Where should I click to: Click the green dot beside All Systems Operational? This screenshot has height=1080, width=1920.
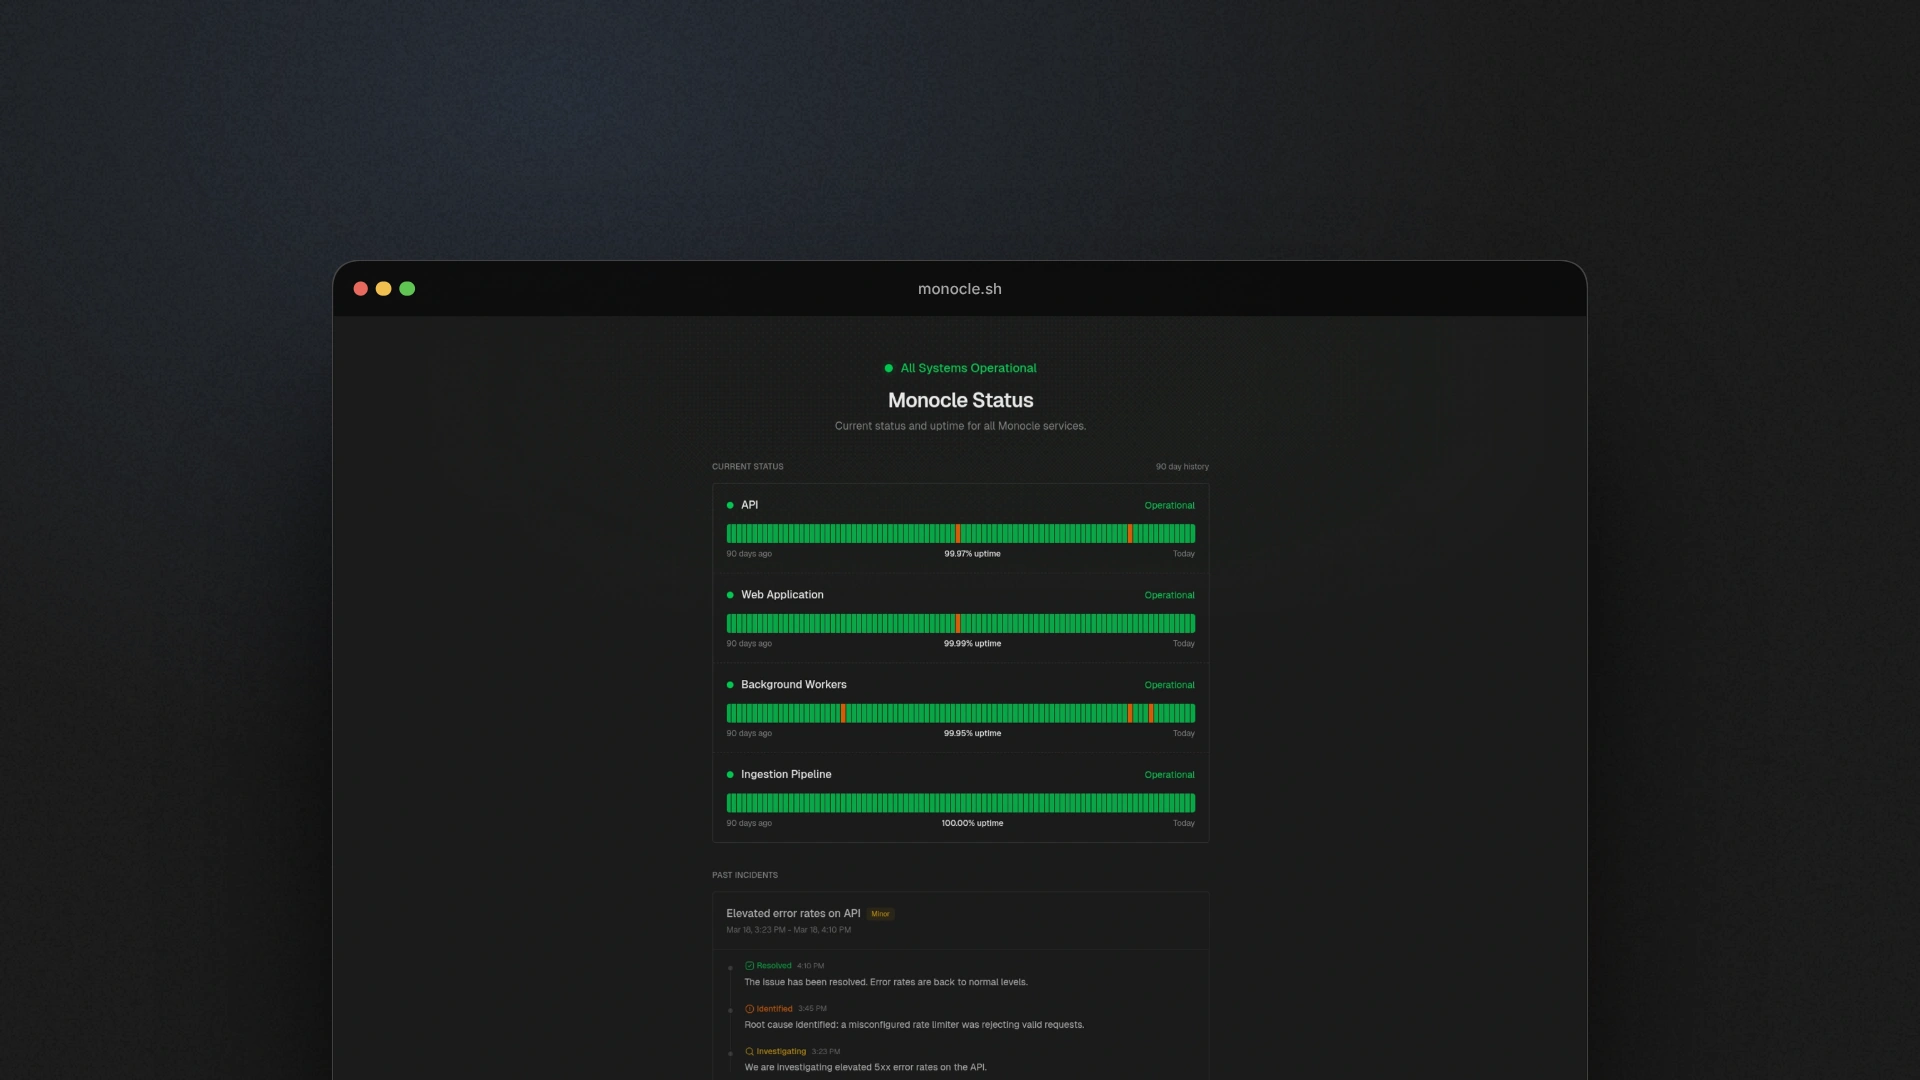(888, 368)
